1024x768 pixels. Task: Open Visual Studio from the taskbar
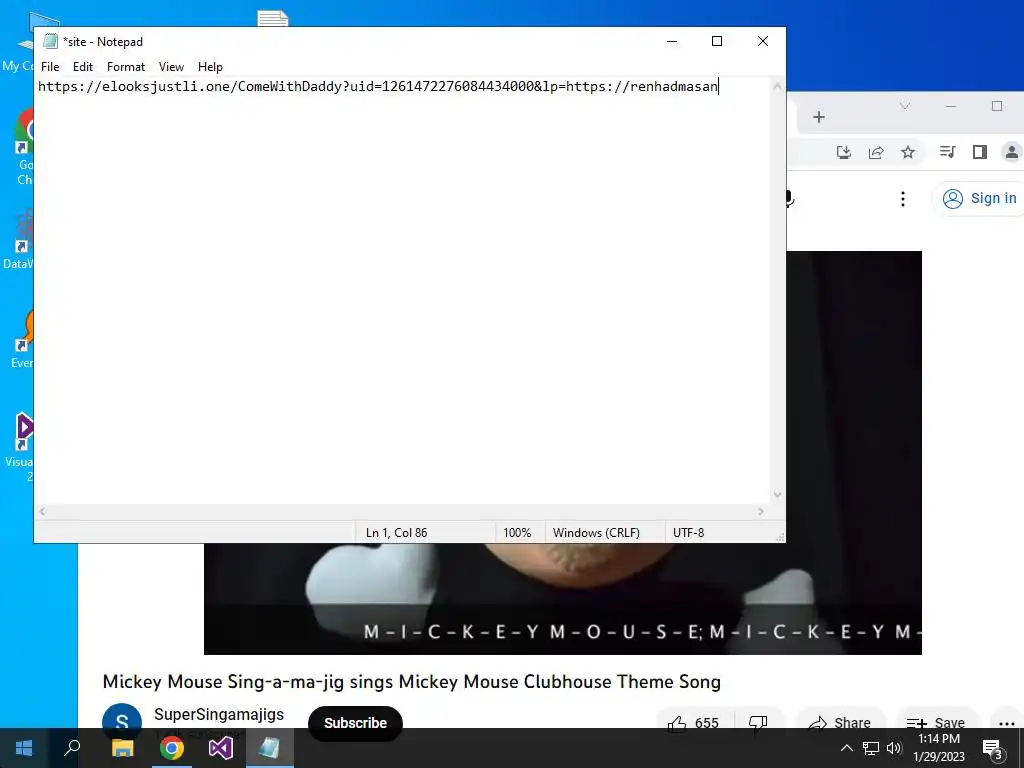pyautogui.click(x=220, y=748)
